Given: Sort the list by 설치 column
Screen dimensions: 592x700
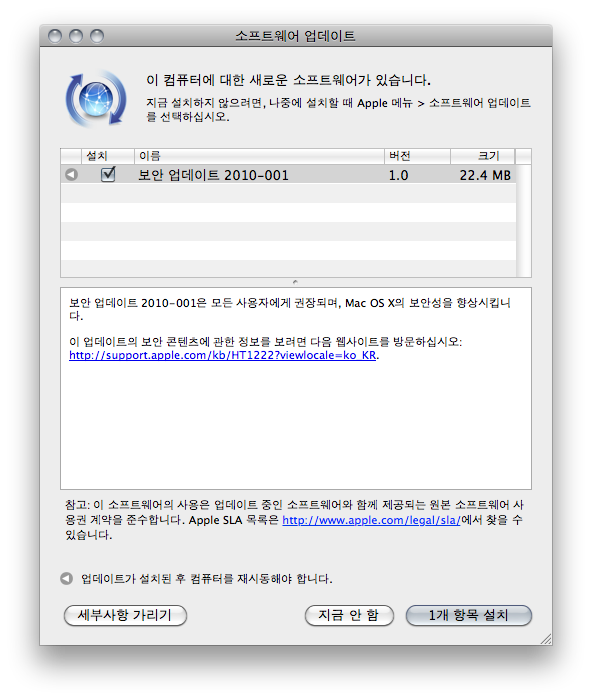Looking at the screenshot, I should pyautogui.click(x=108, y=156).
